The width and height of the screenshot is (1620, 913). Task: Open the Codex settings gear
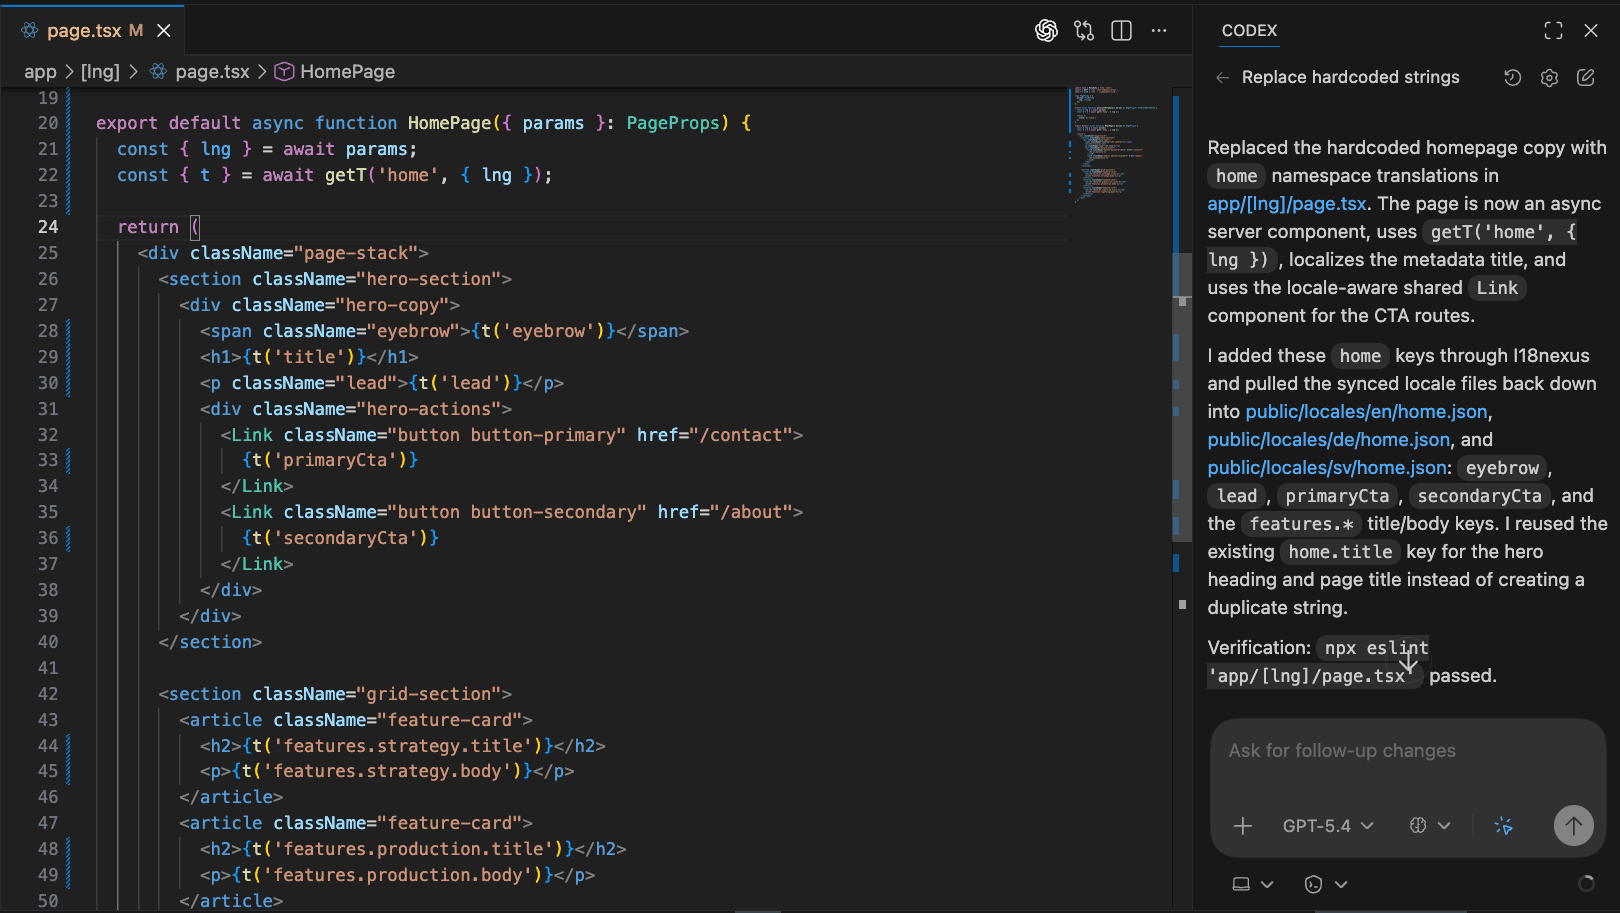tap(1549, 77)
